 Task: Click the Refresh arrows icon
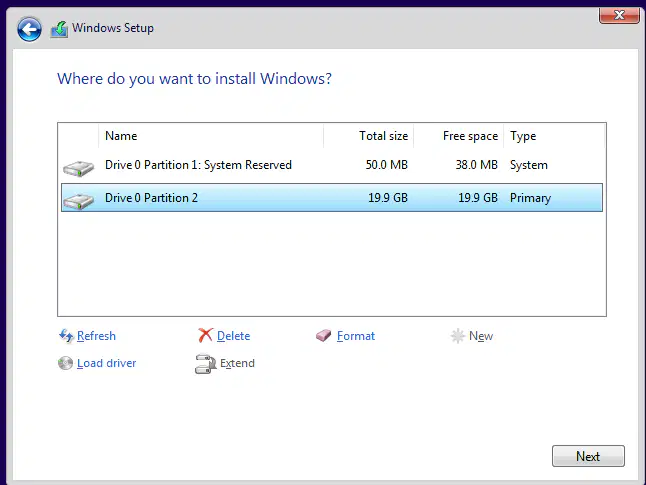tap(66, 336)
